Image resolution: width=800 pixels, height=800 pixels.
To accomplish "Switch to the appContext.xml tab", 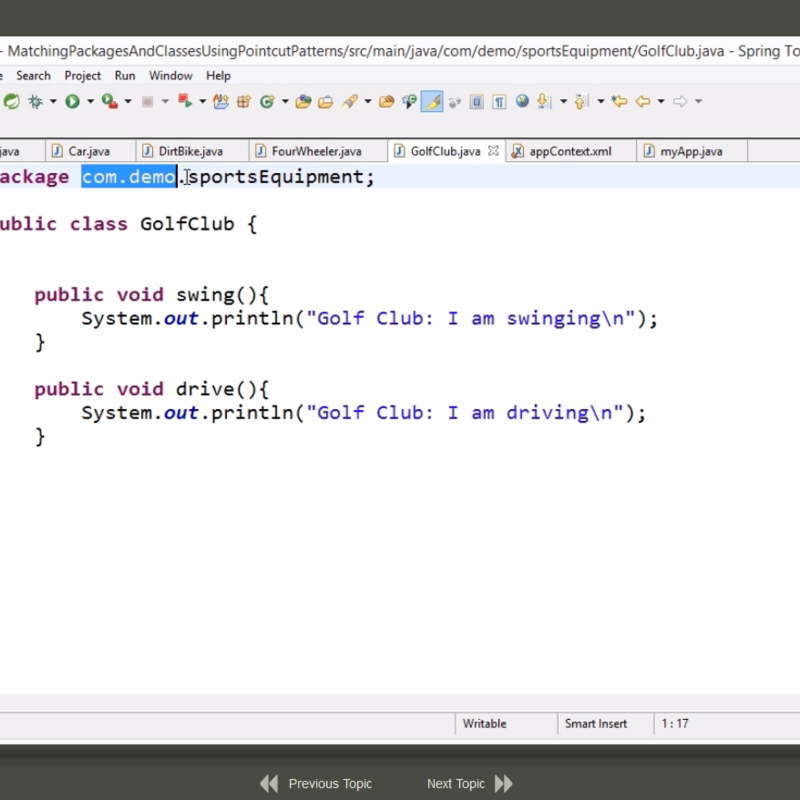I will pos(570,151).
